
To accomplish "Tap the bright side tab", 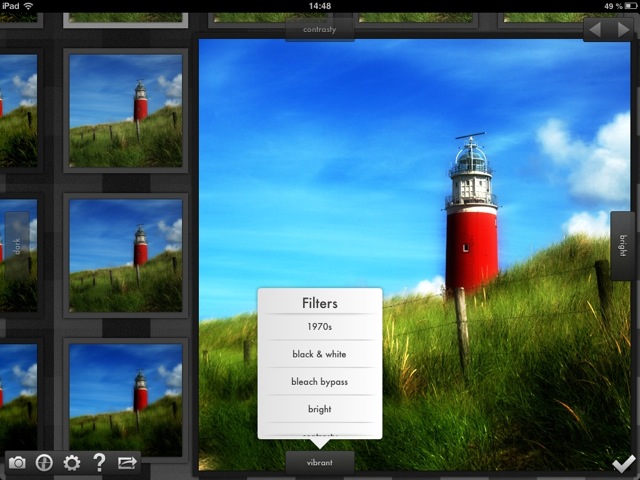I will pyautogui.click(x=622, y=245).
